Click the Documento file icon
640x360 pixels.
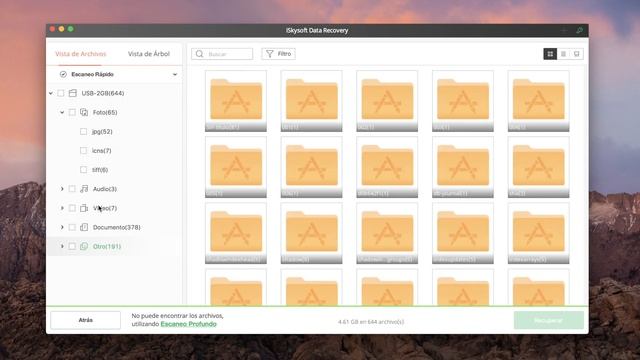pos(84,227)
